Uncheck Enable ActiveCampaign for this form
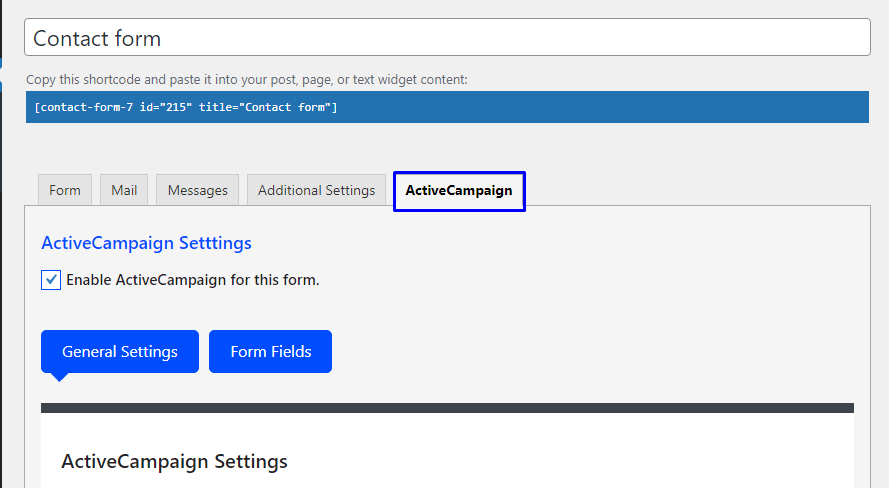The width and height of the screenshot is (889, 488). point(51,280)
